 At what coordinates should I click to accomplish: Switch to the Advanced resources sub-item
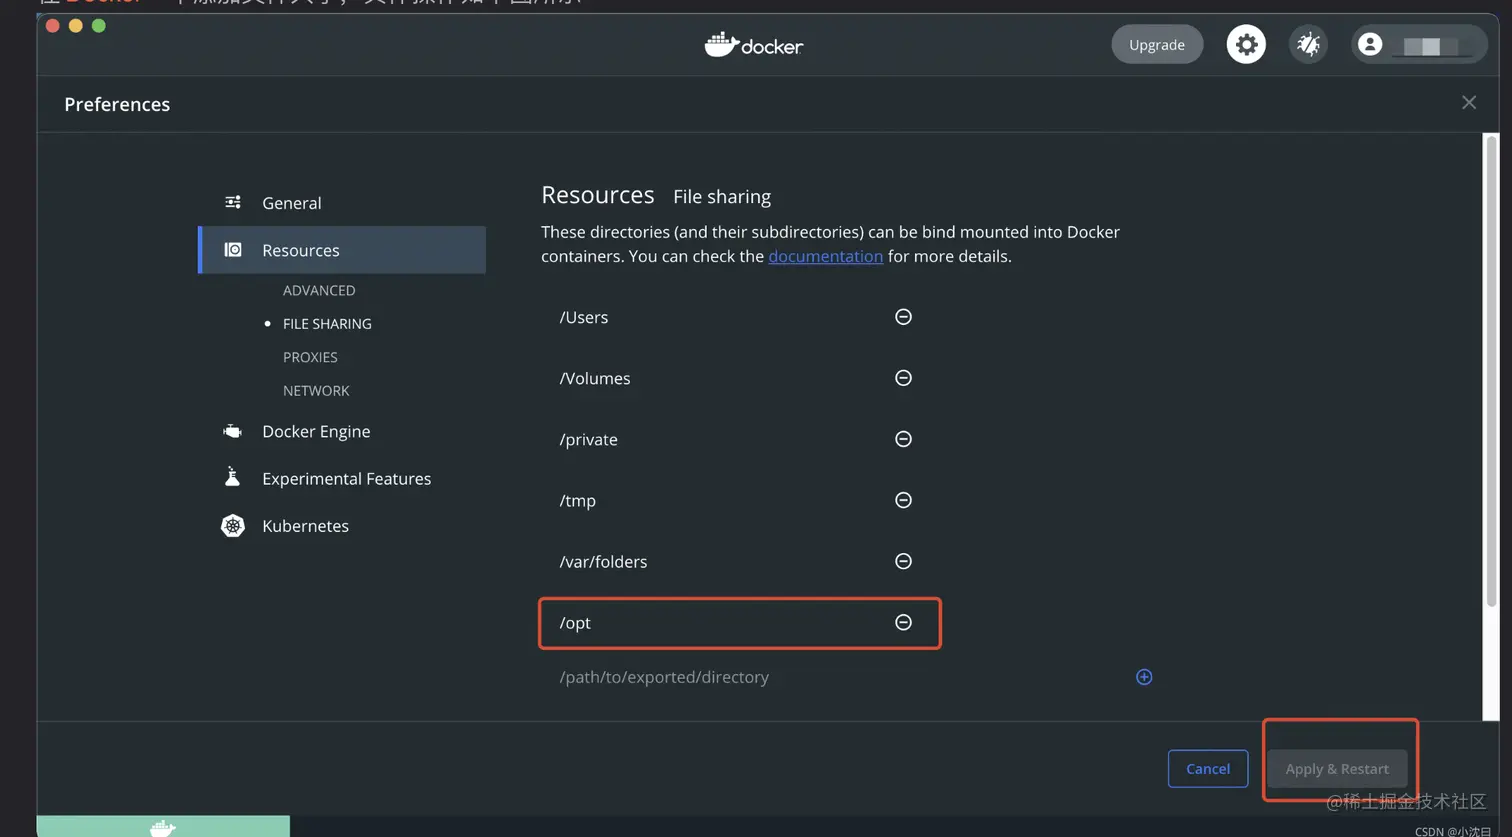[x=319, y=290]
